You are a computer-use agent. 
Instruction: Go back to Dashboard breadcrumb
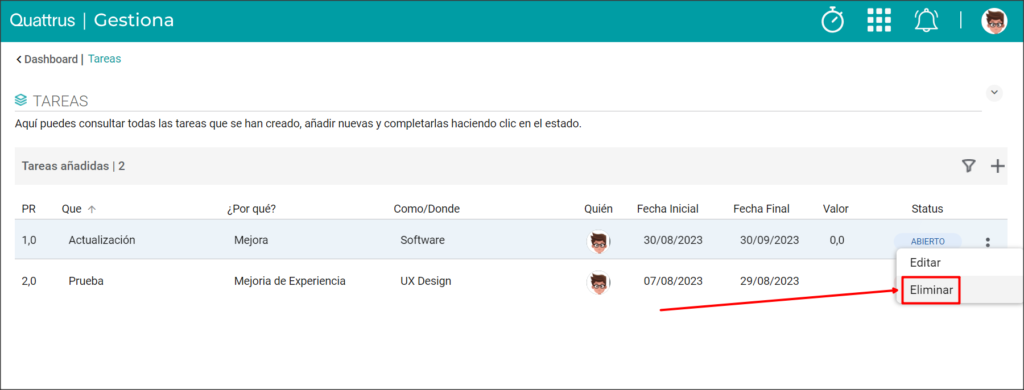[46, 59]
